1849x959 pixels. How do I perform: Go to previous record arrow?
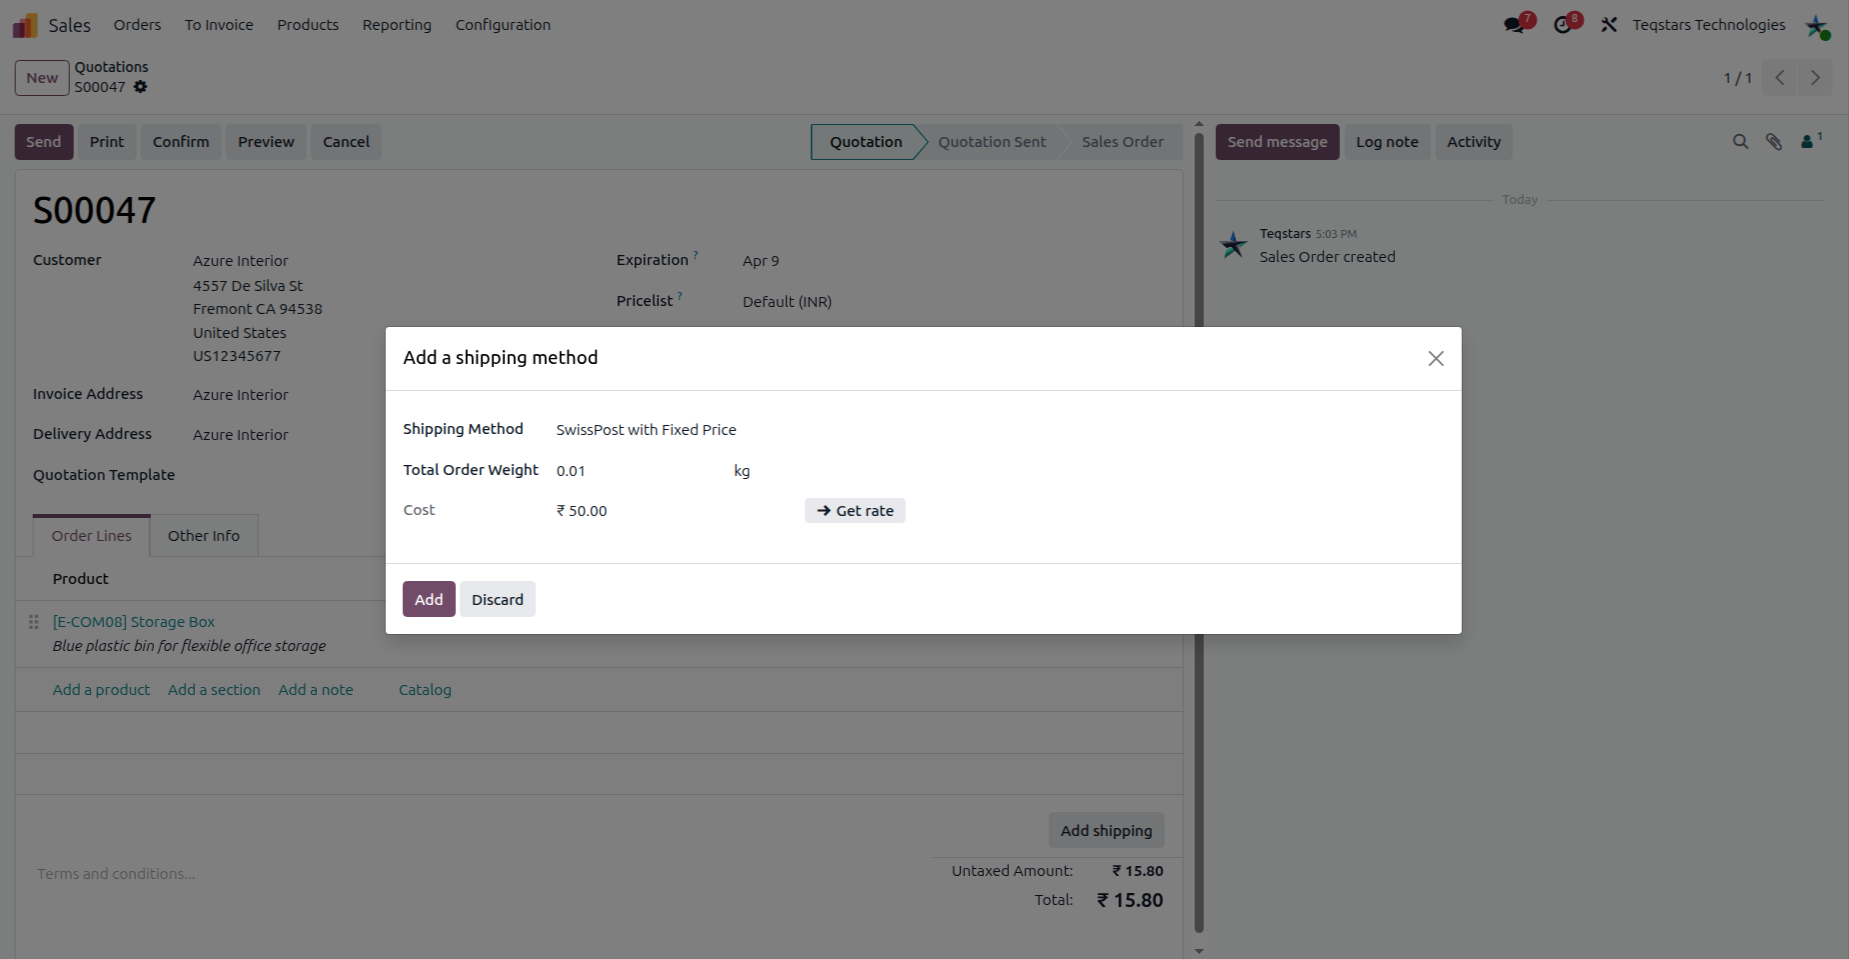click(x=1780, y=78)
